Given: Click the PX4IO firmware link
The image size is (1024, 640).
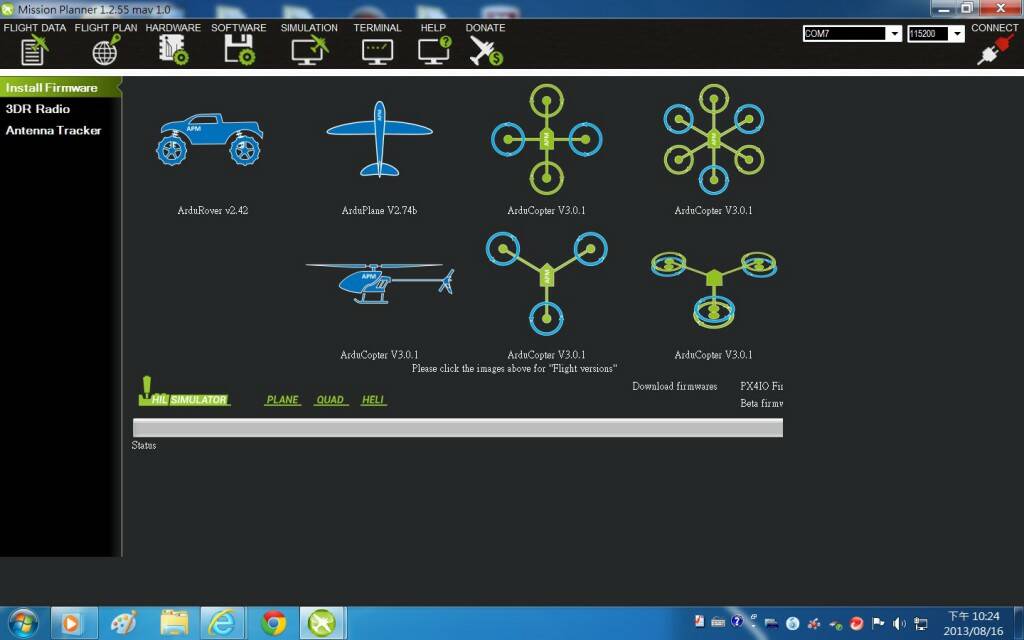Looking at the screenshot, I should [x=761, y=387].
